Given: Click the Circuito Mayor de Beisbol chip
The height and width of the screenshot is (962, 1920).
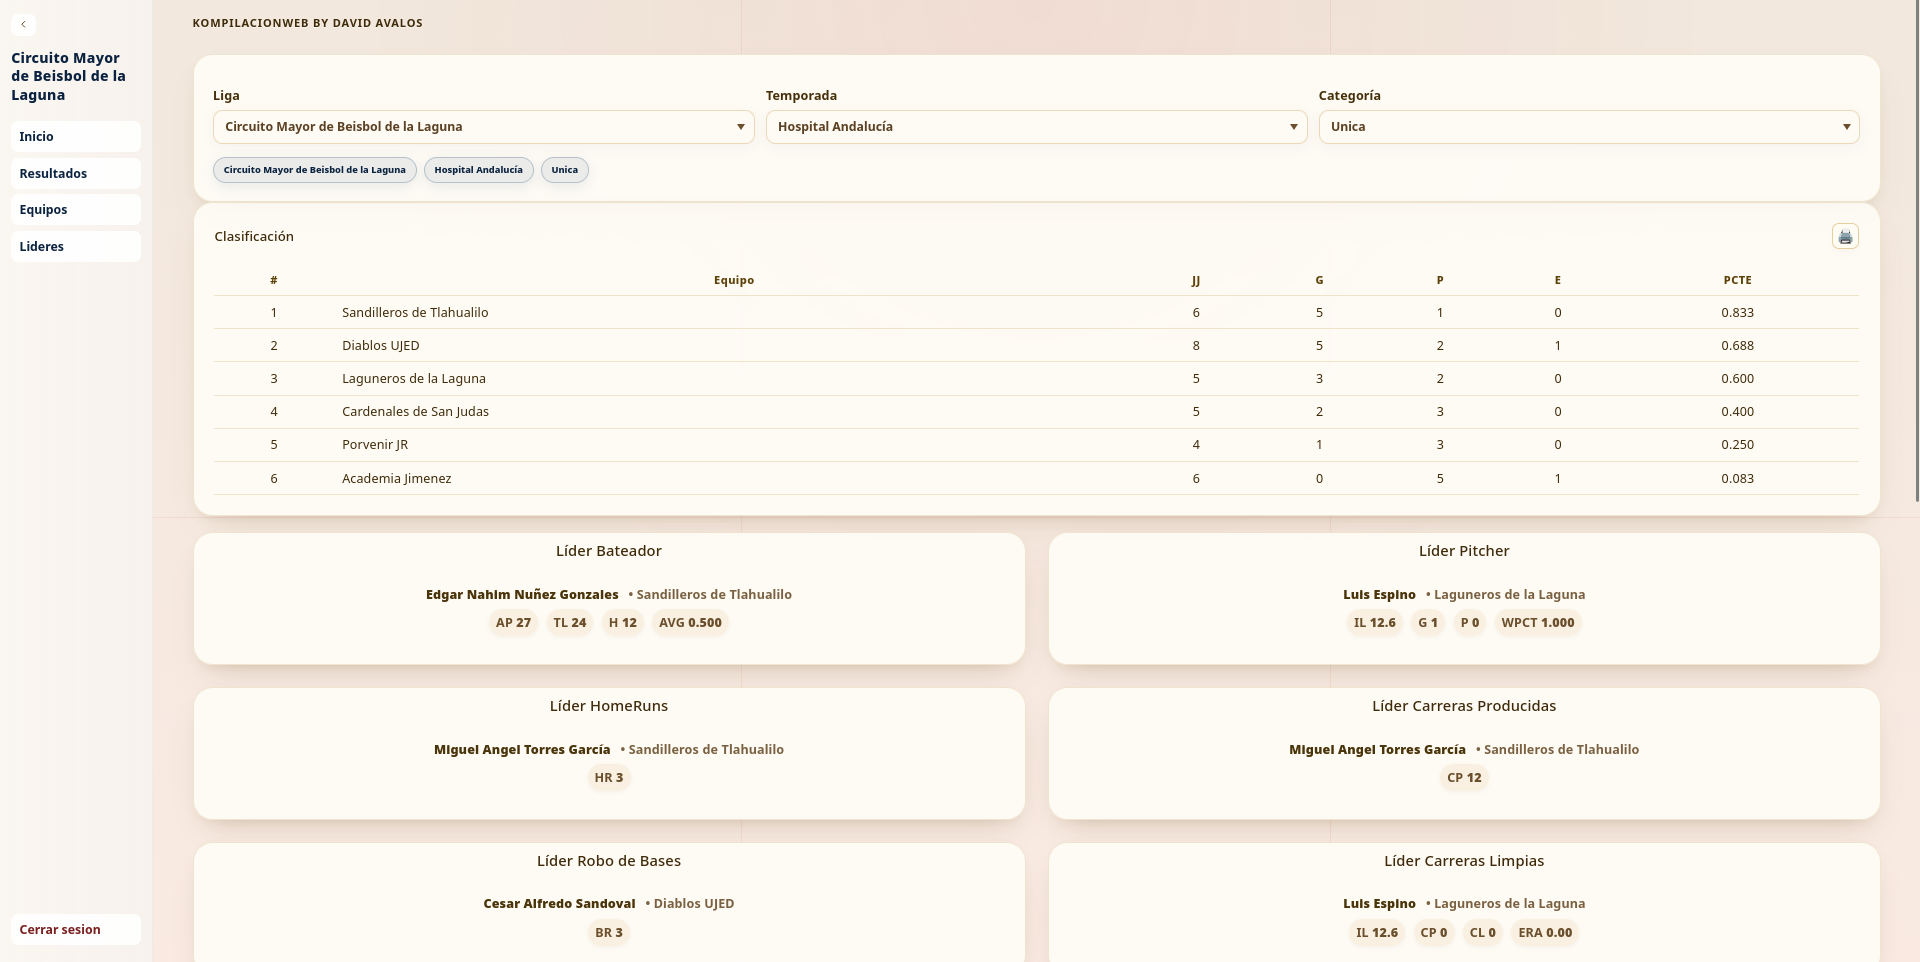Looking at the screenshot, I should tap(314, 170).
